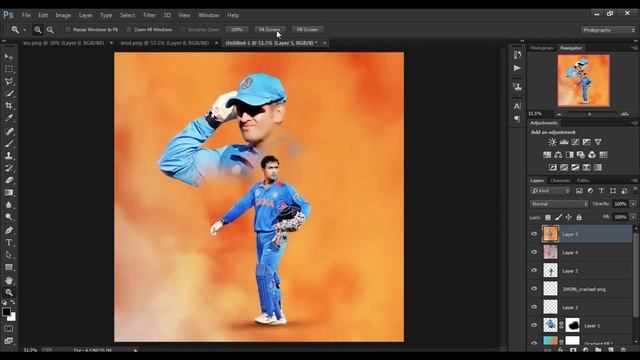This screenshot has height=360, width=640.
Task: Open the Actions panel play icon
Action: pyautogui.click(x=517, y=68)
